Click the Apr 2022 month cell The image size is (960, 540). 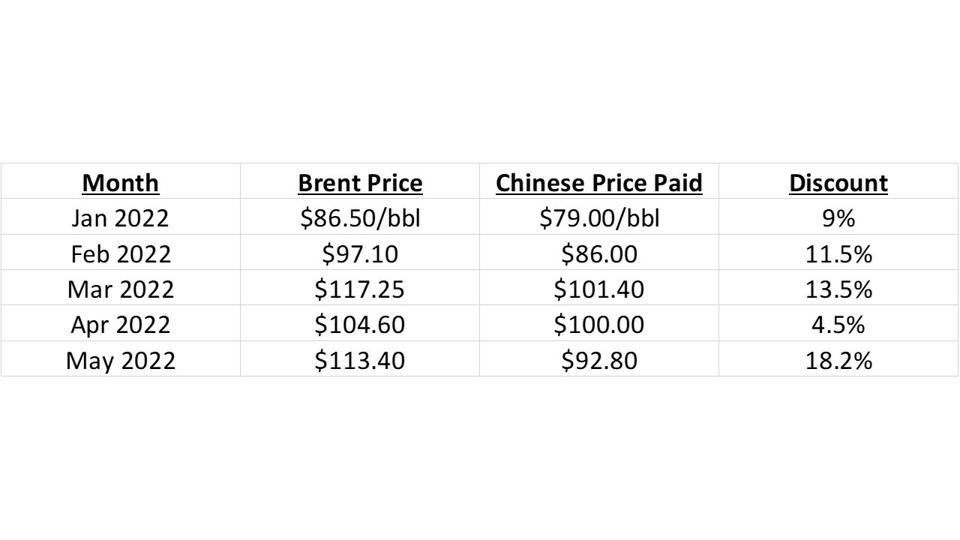pos(120,325)
